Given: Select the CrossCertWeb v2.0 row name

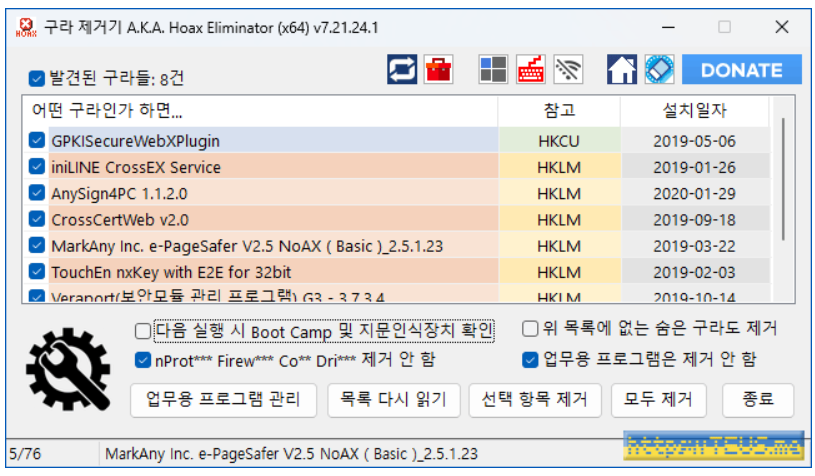Looking at the screenshot, I should coord(120,220).
